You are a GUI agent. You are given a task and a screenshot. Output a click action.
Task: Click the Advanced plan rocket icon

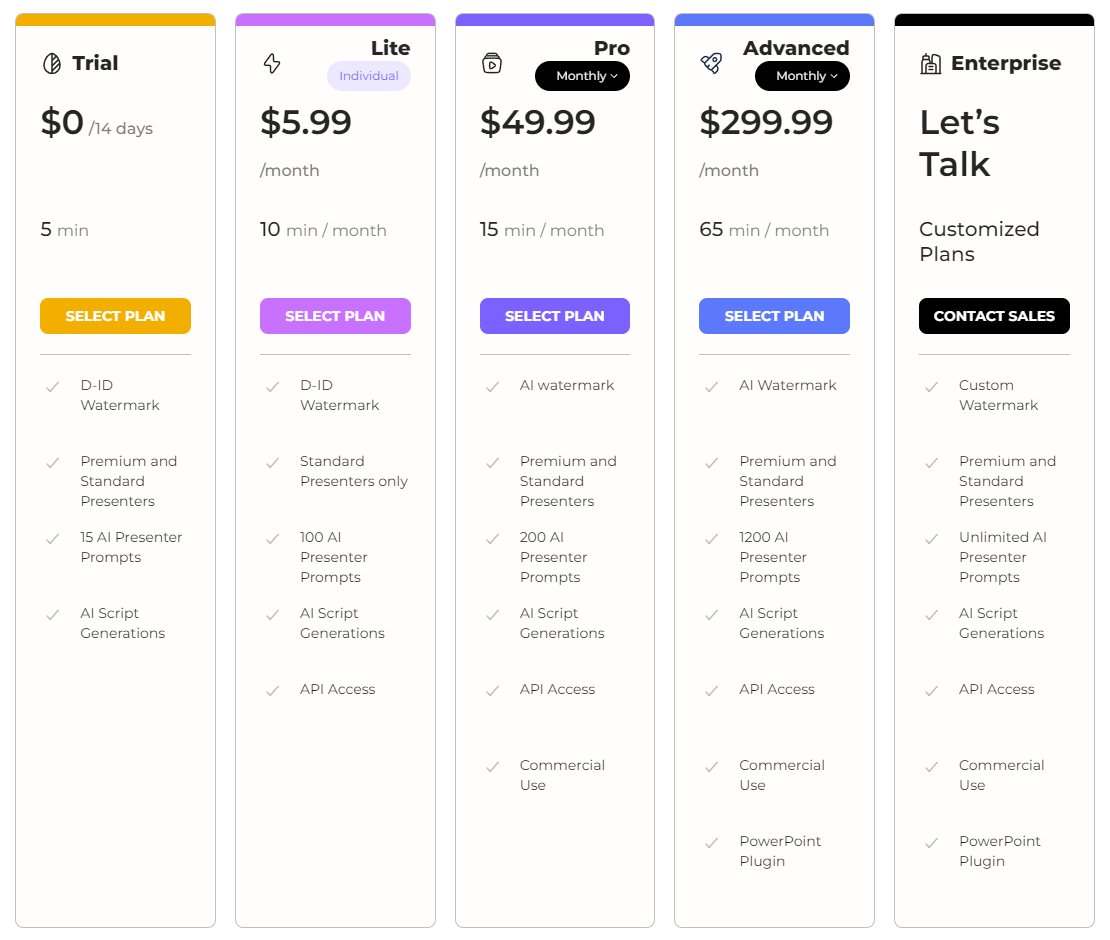point(711,64)
